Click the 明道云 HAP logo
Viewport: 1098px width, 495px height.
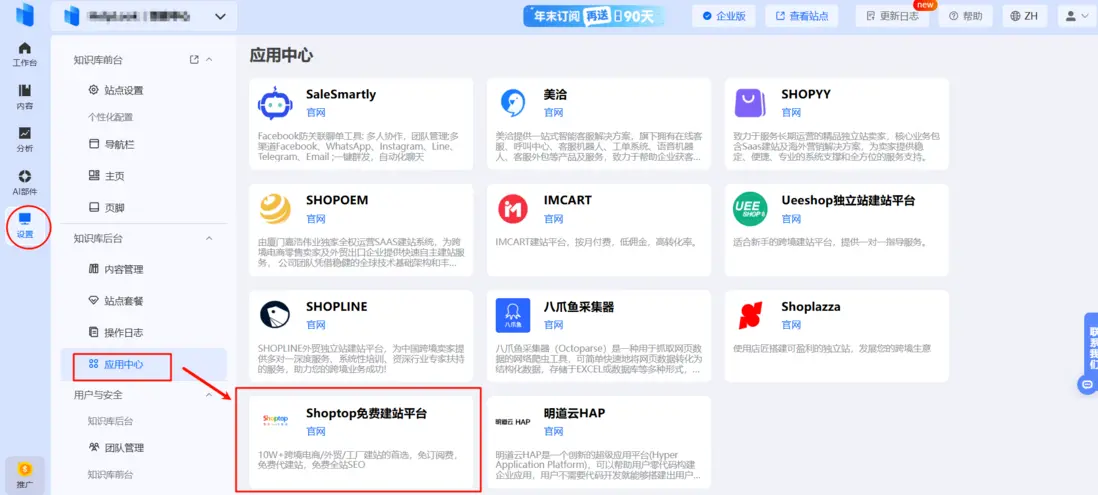click(513, 421)
